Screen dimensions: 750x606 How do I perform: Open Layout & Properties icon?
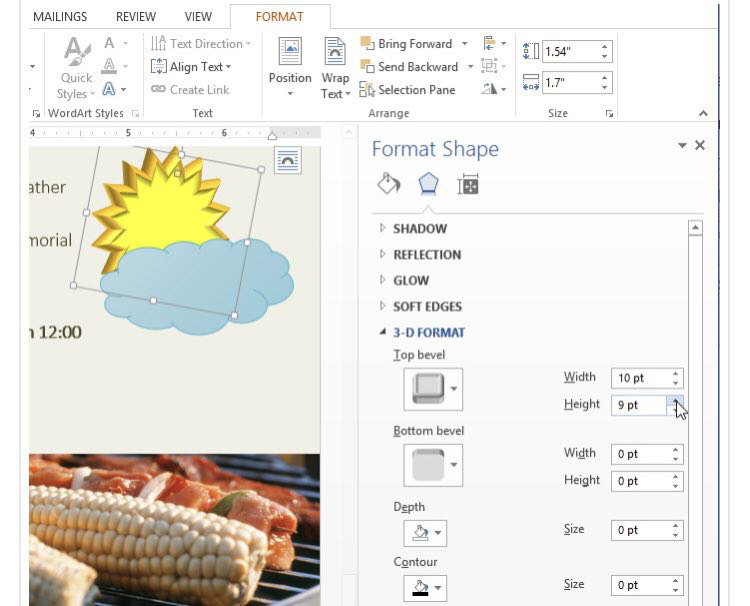[x=467, y=184]
